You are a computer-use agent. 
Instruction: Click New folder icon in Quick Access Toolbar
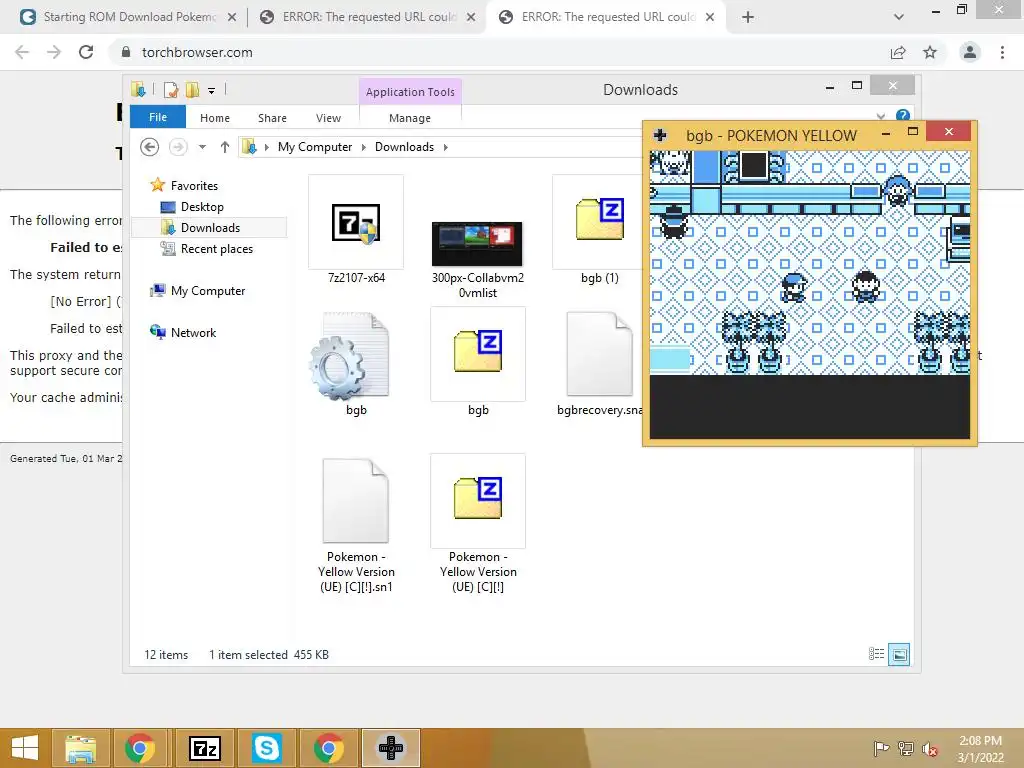(x=193, y=90)
